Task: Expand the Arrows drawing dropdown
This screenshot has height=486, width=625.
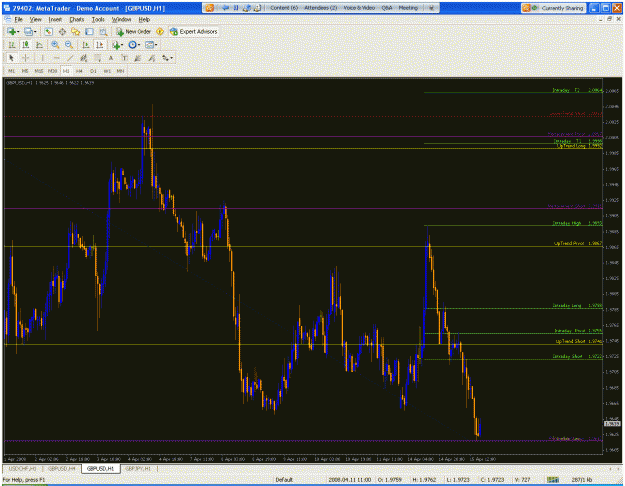Action: [x=172, y=59]
